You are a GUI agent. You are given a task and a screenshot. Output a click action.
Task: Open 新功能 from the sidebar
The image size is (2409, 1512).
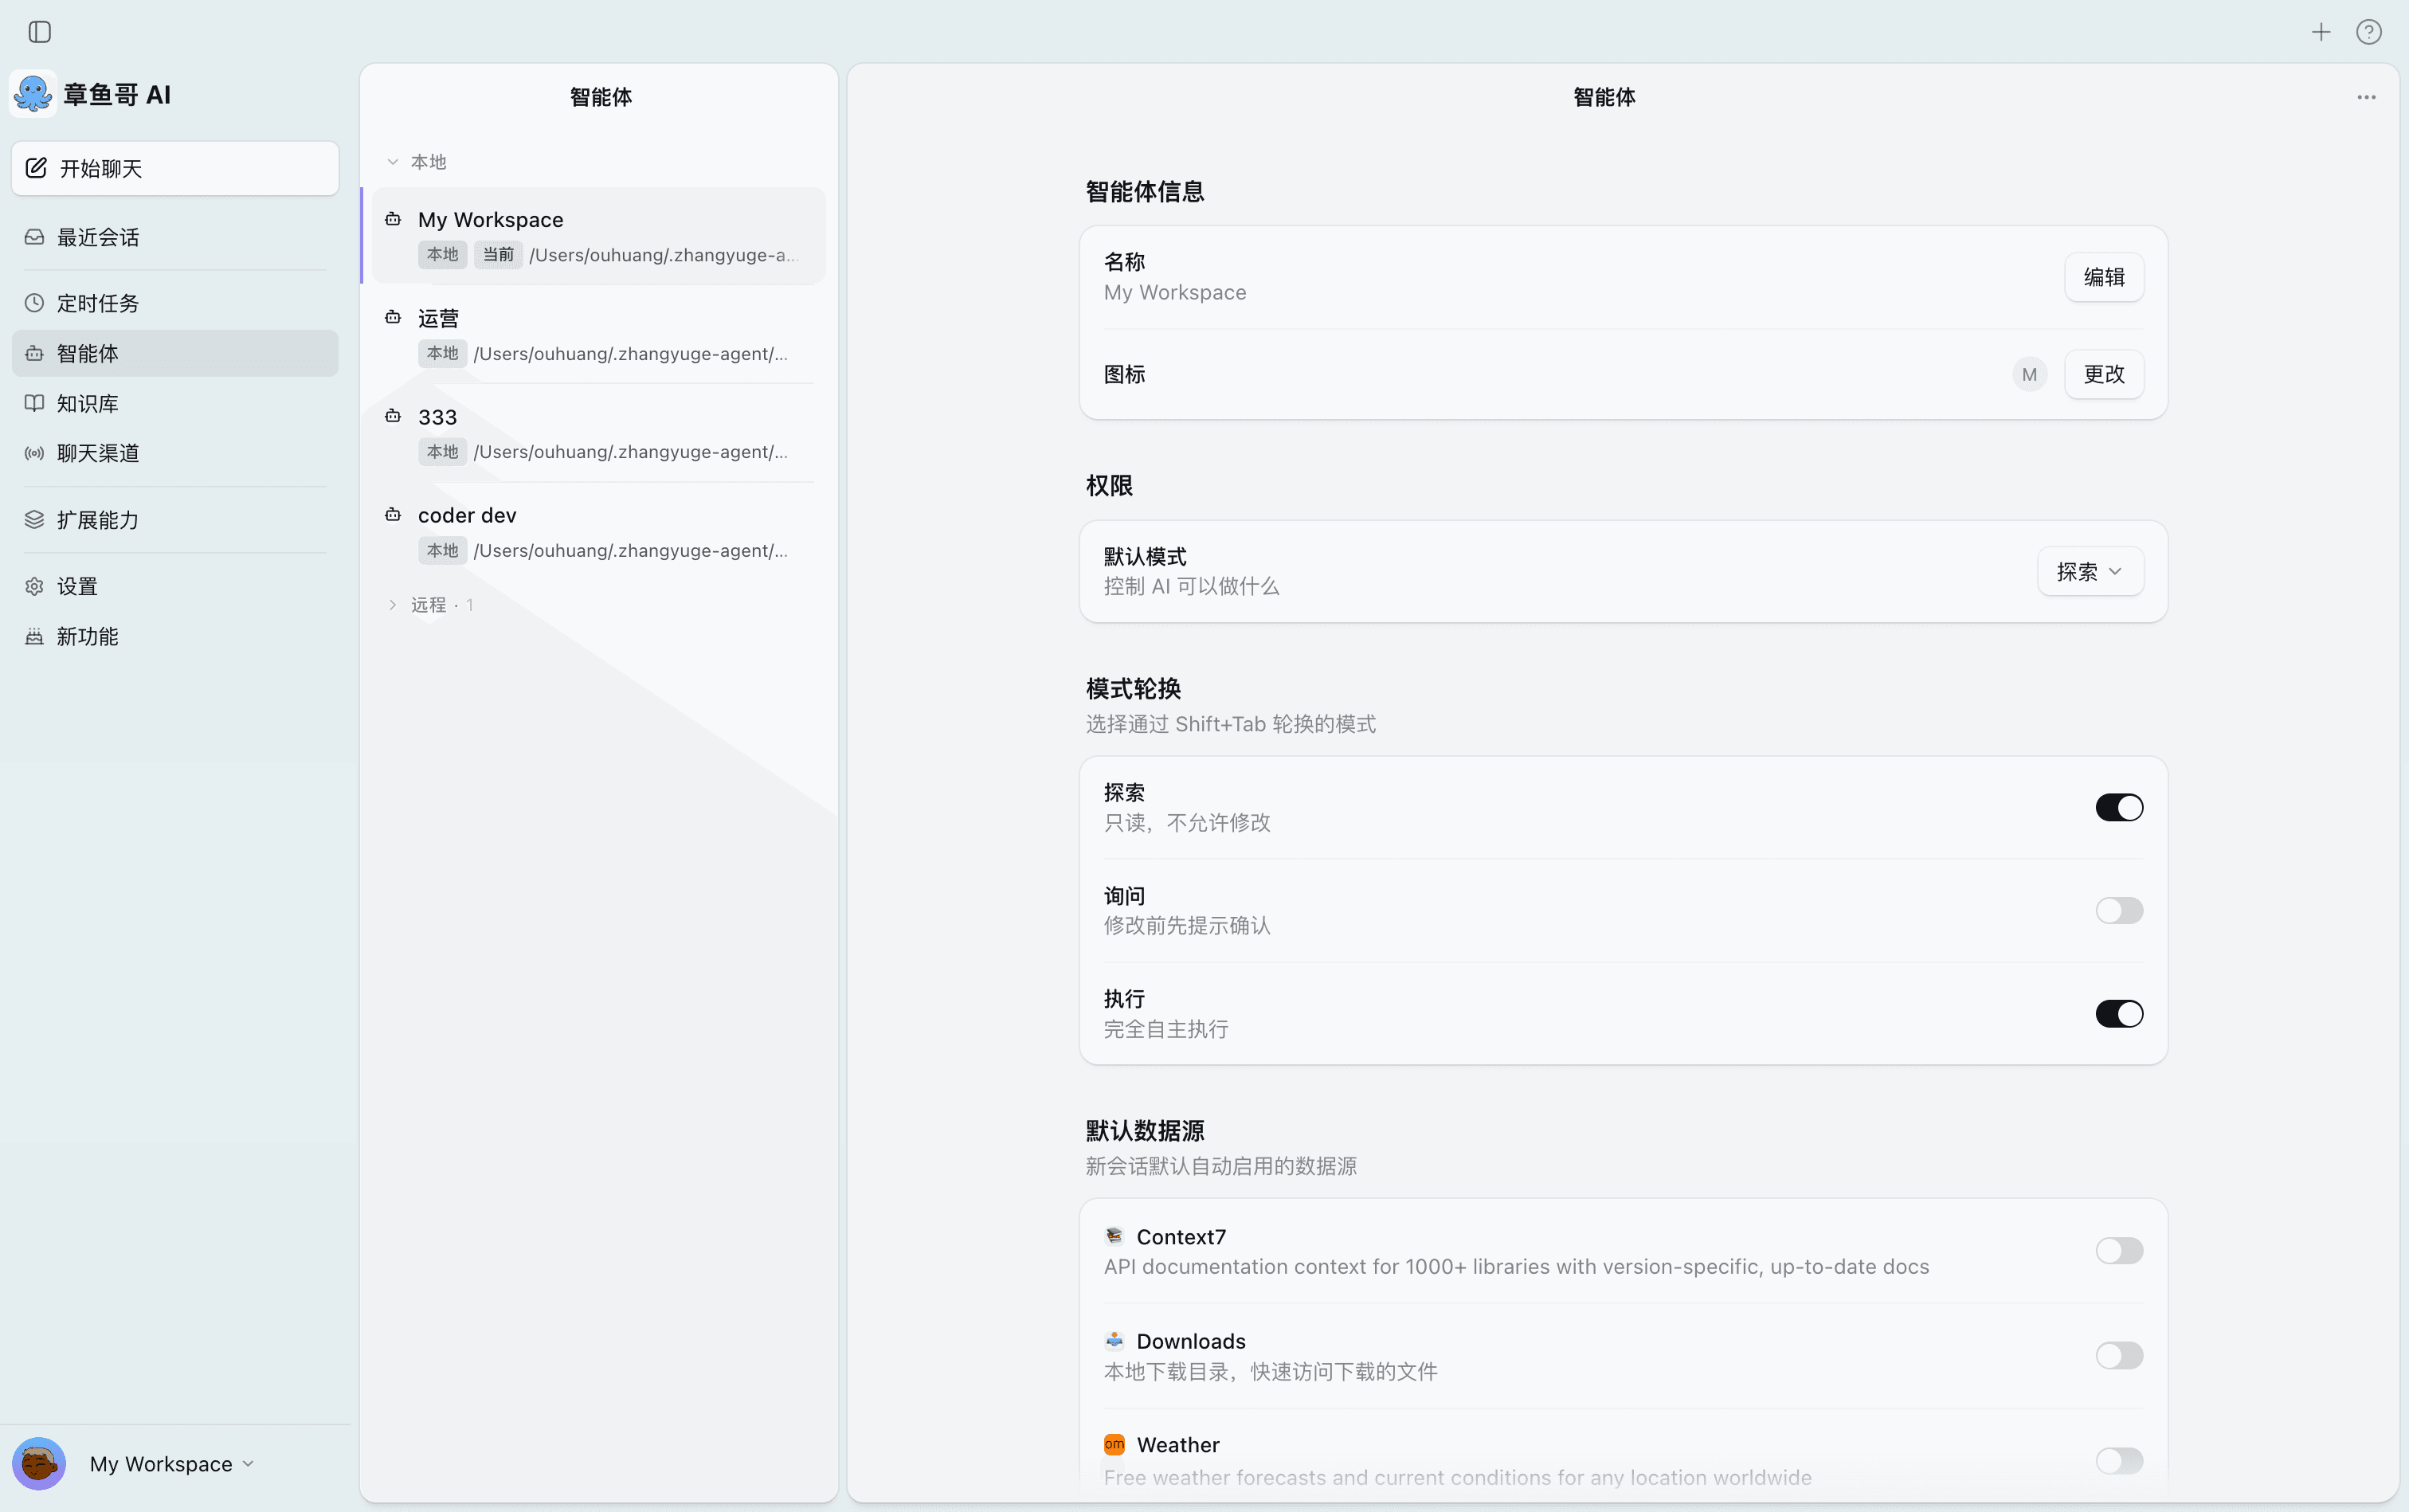point(87,636)
